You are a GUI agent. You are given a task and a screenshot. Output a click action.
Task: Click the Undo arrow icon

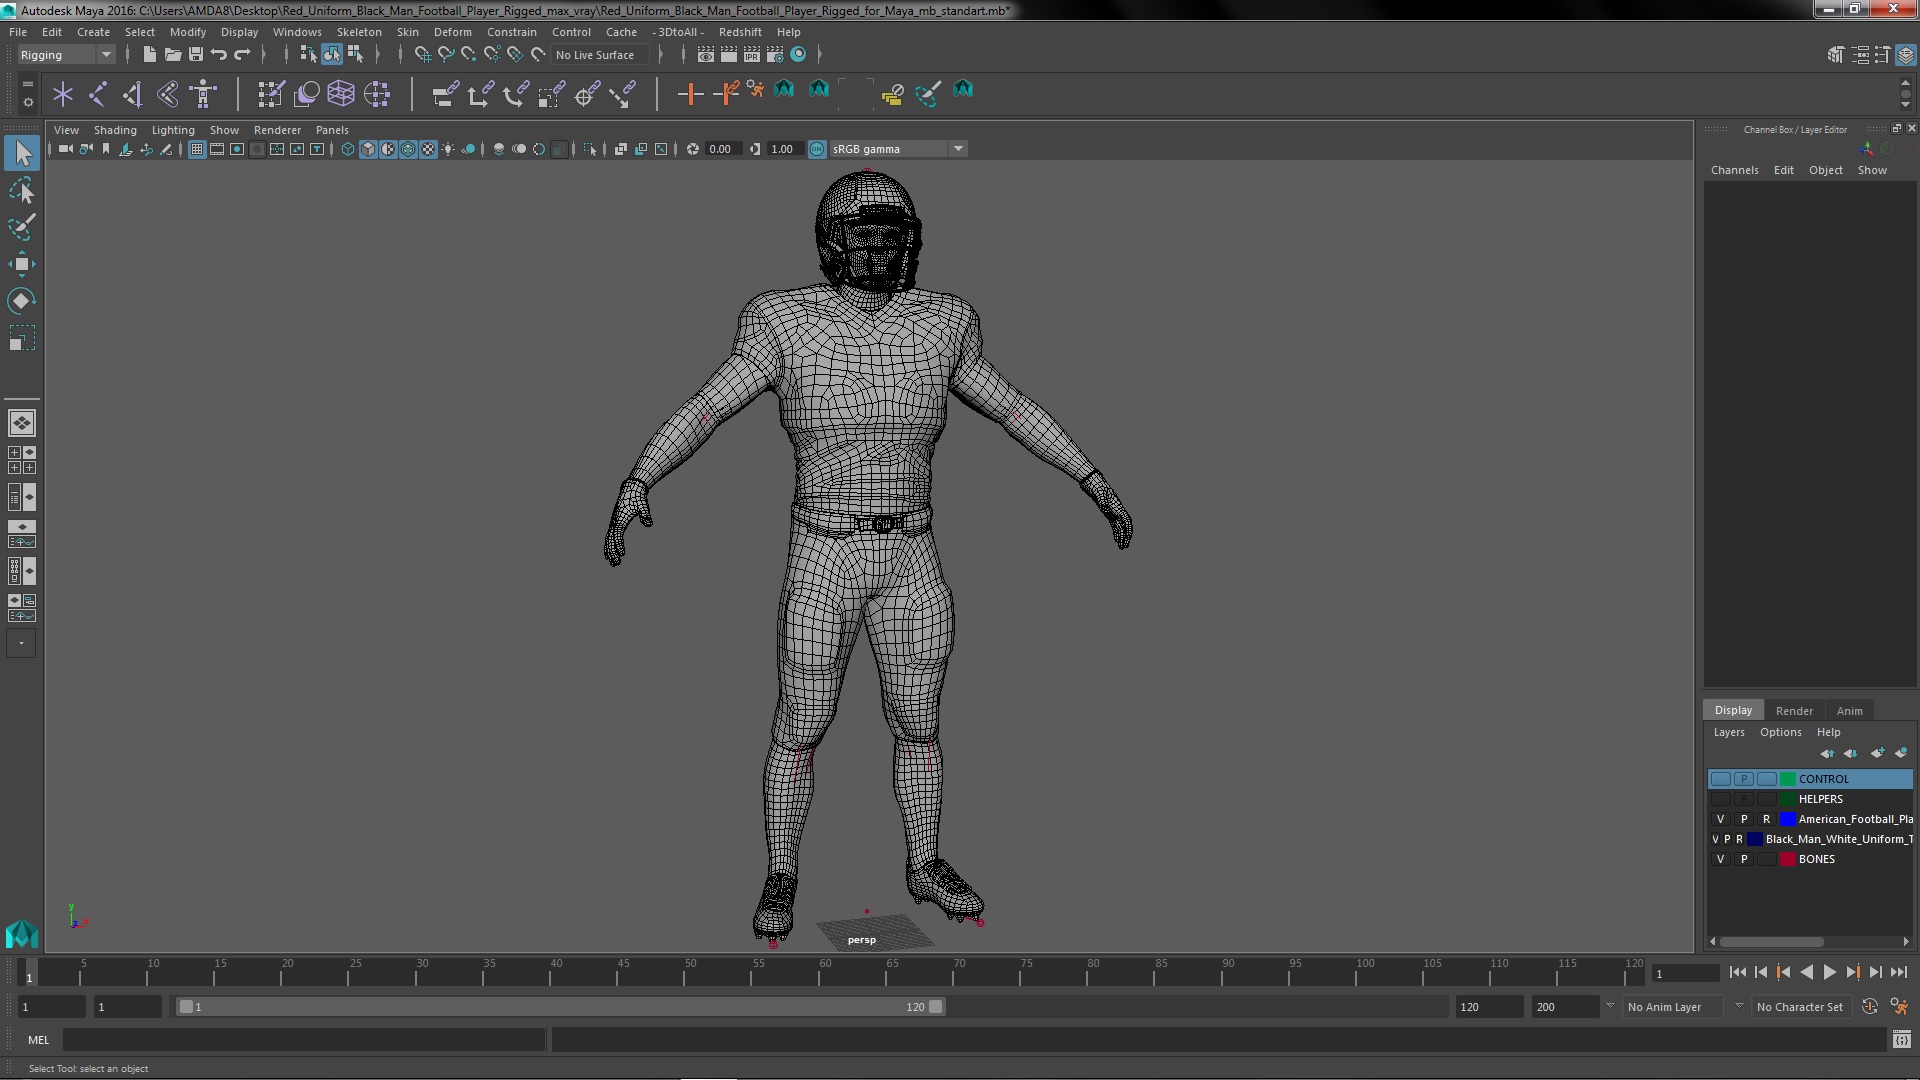coord(219,55)
